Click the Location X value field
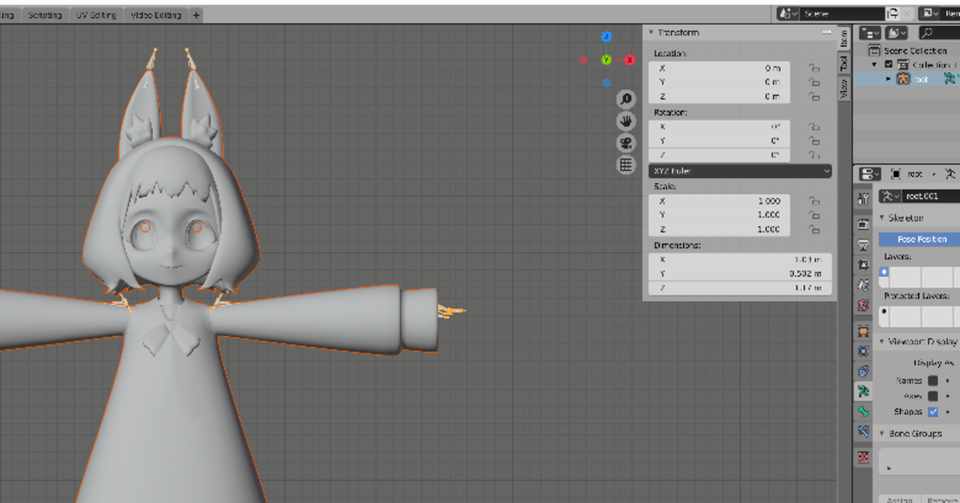 (719, 68)
